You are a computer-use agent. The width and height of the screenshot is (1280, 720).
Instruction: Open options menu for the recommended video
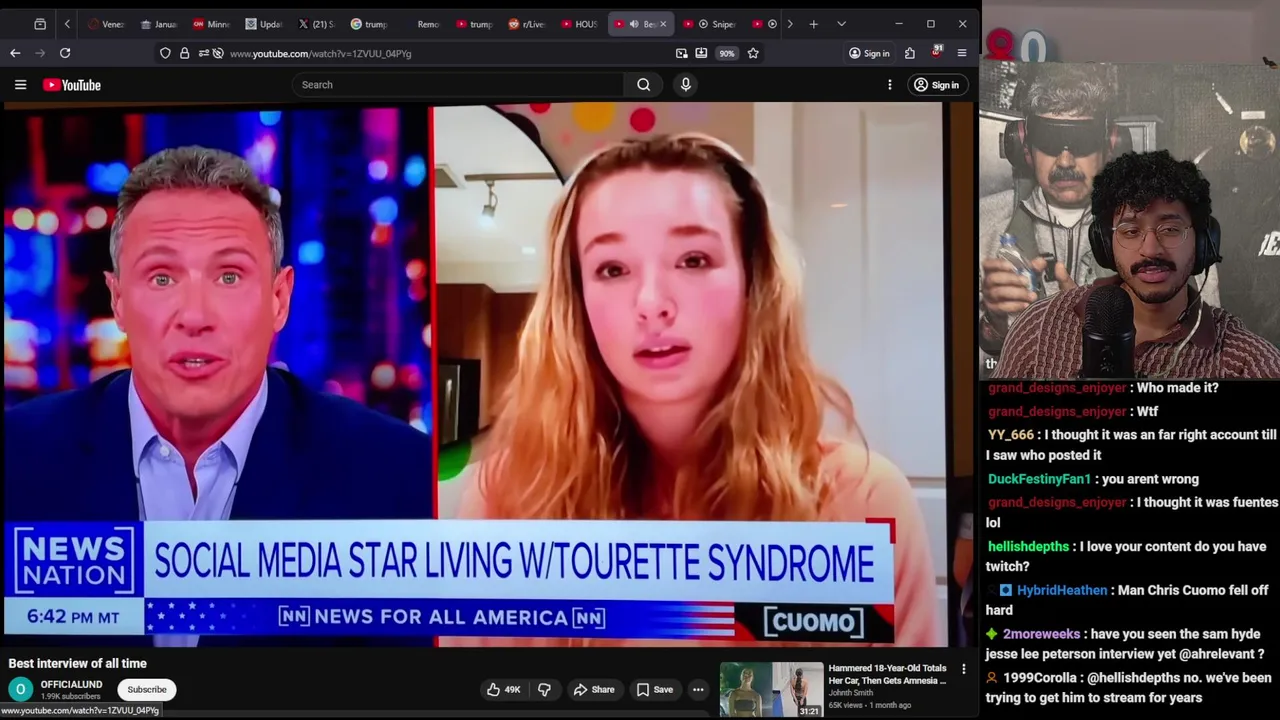964,669
